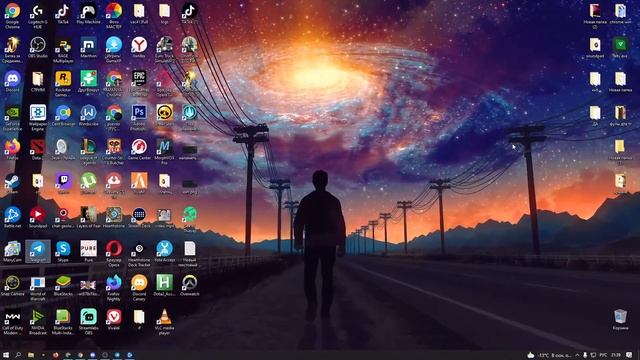Open the notification center icon
Image resolution: width=640 pixels, height=360 pixels.
[x=629, y=355]
